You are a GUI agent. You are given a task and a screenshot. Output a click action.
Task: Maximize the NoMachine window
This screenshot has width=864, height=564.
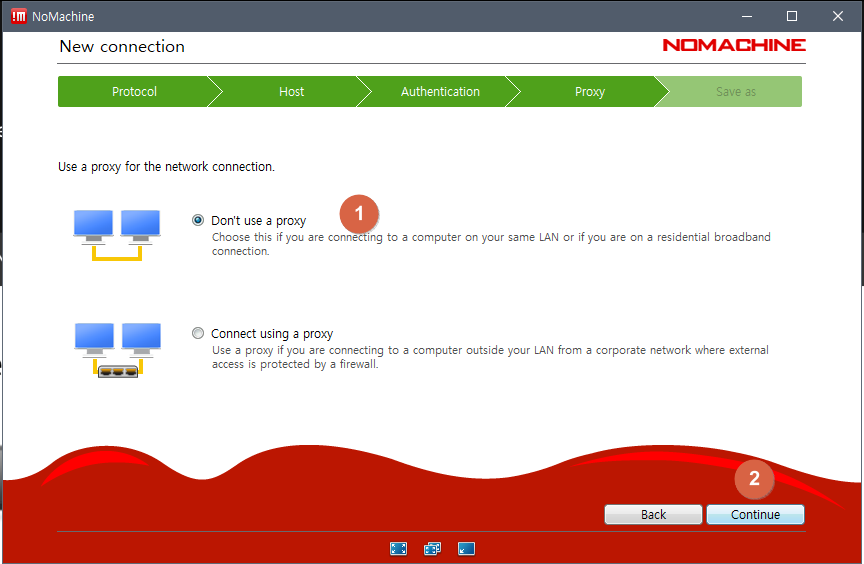click(x=792, y=16)
